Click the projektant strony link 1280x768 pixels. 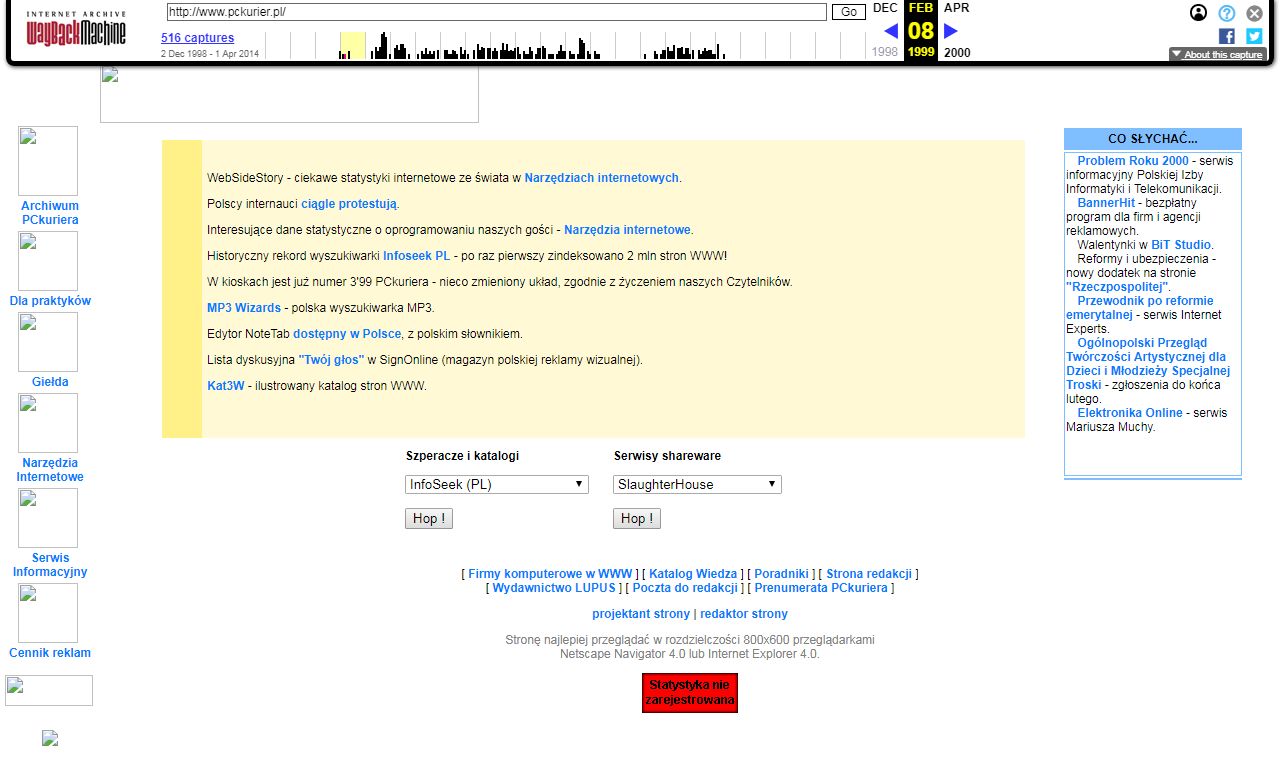point(641,614)
